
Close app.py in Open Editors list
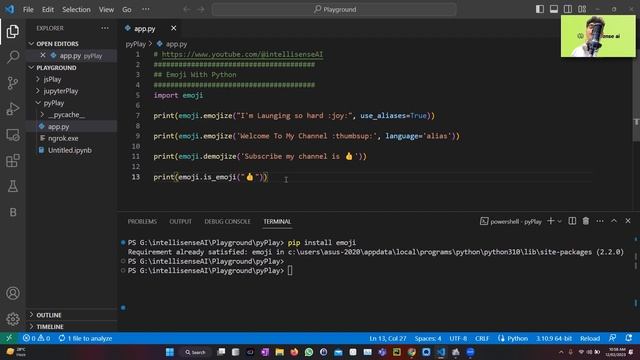coord(43,55)
